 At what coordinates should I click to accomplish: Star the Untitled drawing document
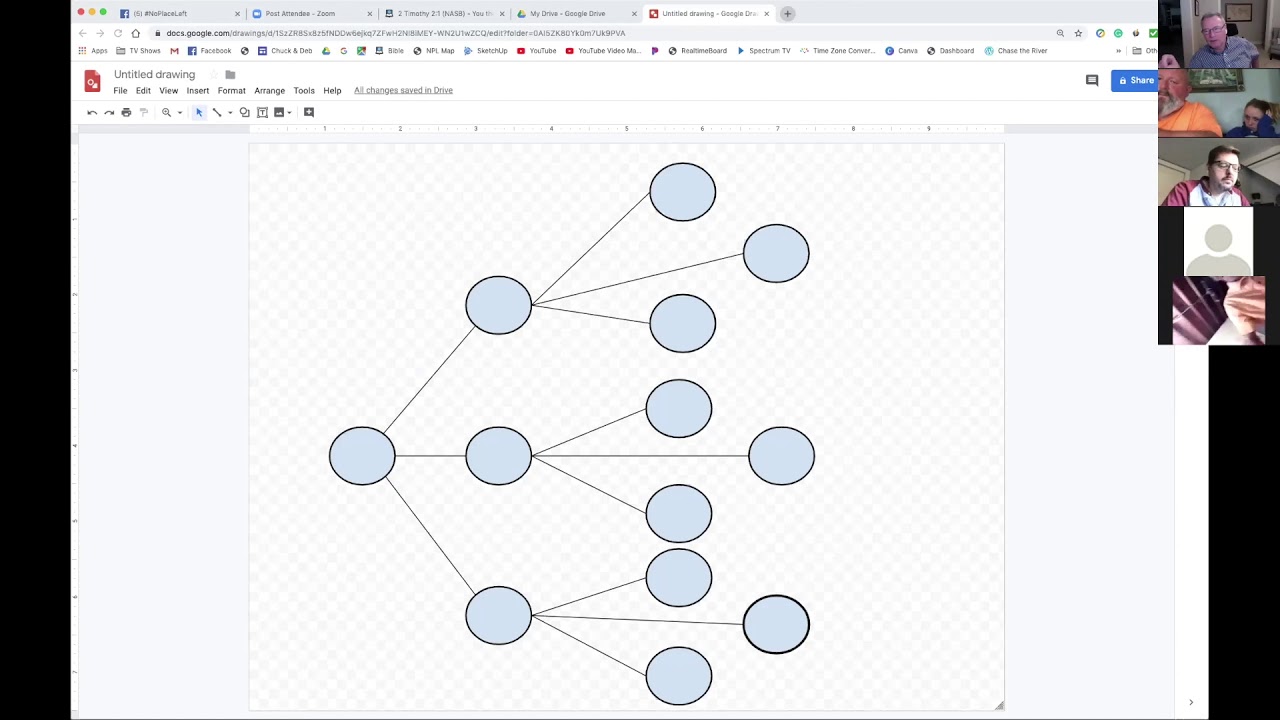pyautogui.click(x=212, y=74)
